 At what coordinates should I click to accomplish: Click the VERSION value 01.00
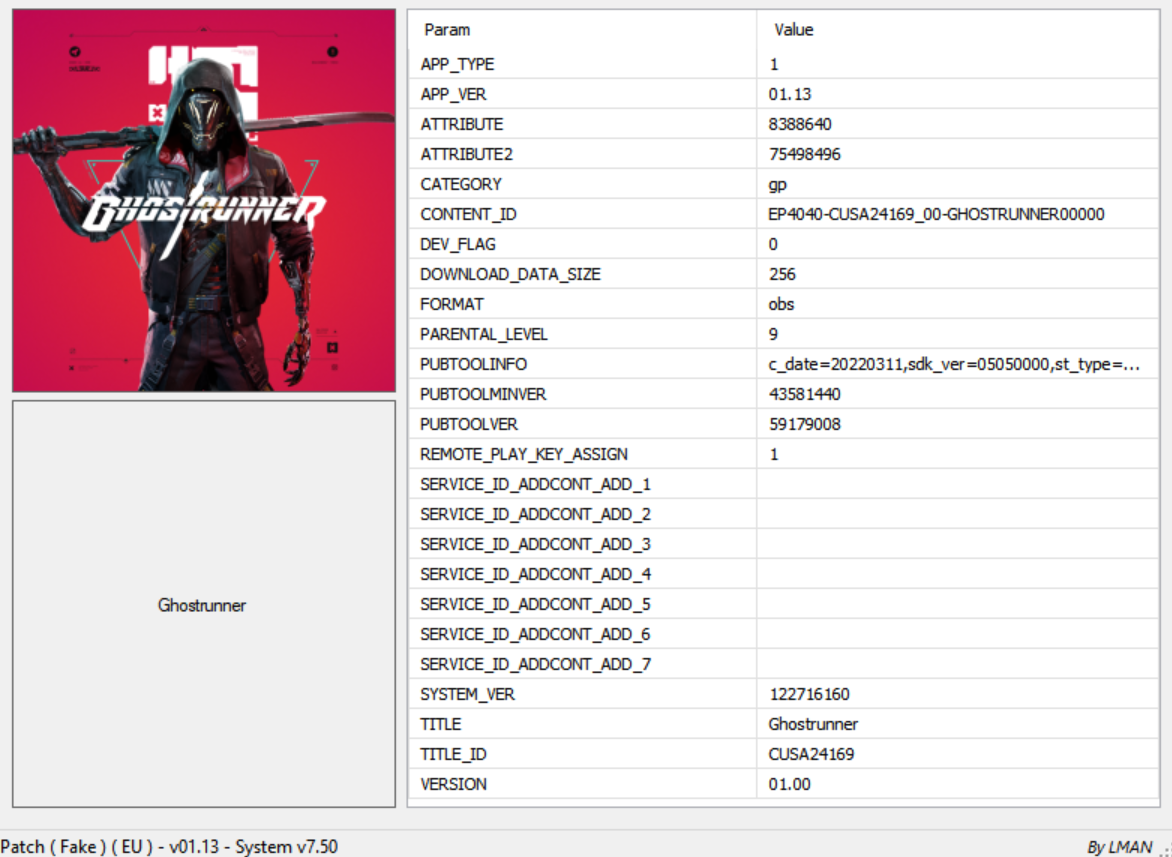point(789,784)
